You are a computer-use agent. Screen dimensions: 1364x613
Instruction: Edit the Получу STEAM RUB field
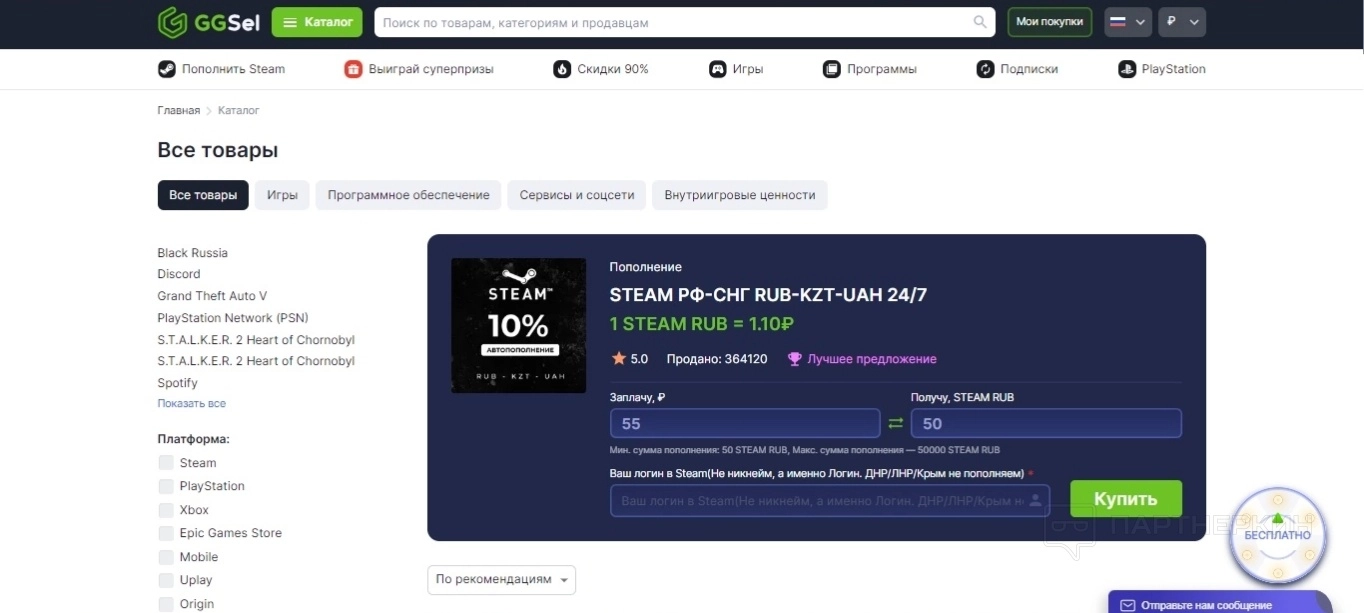[1046, 423]
